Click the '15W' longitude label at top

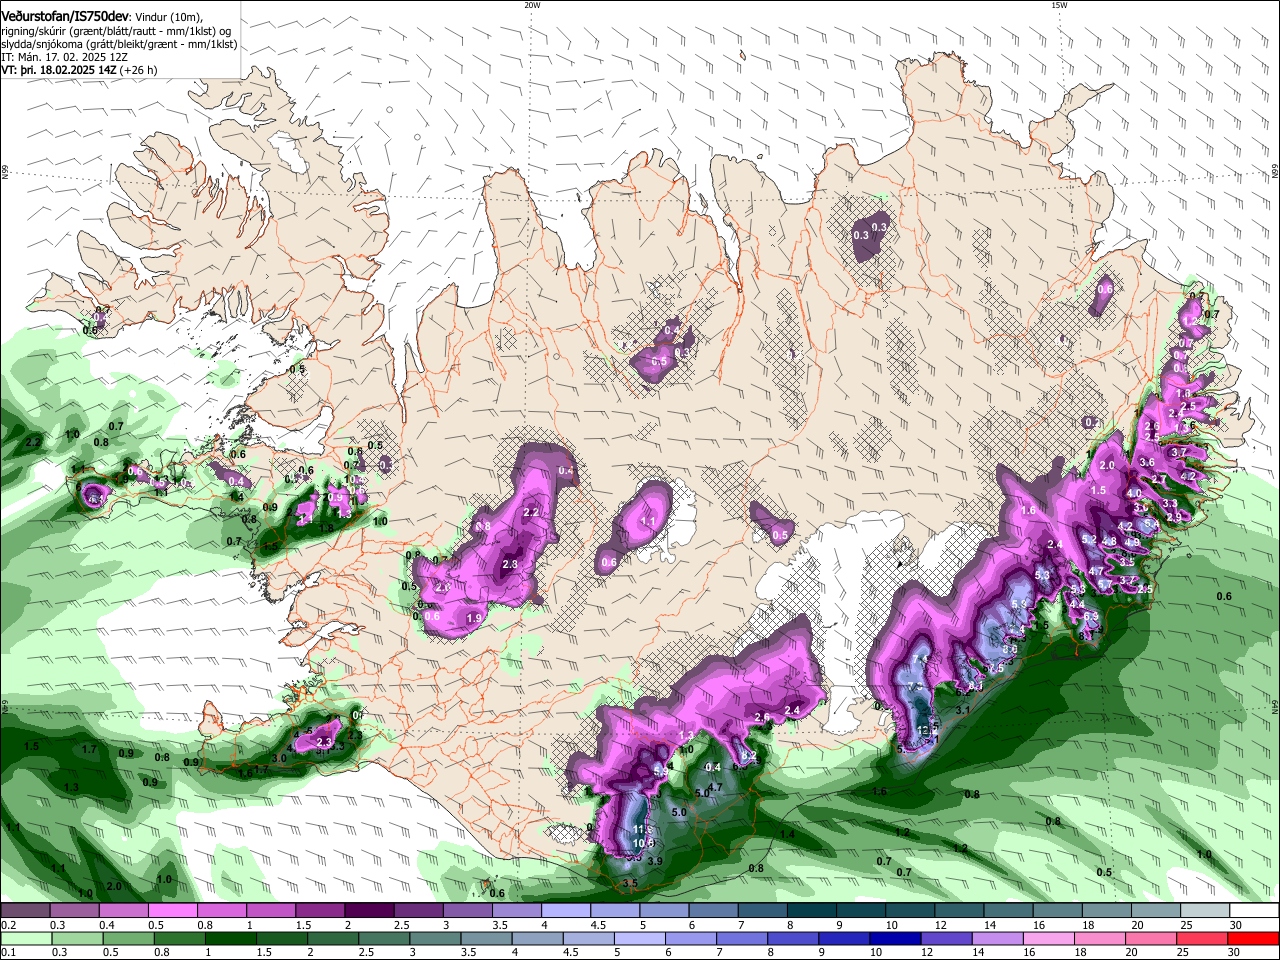[x=1059, y=5]
